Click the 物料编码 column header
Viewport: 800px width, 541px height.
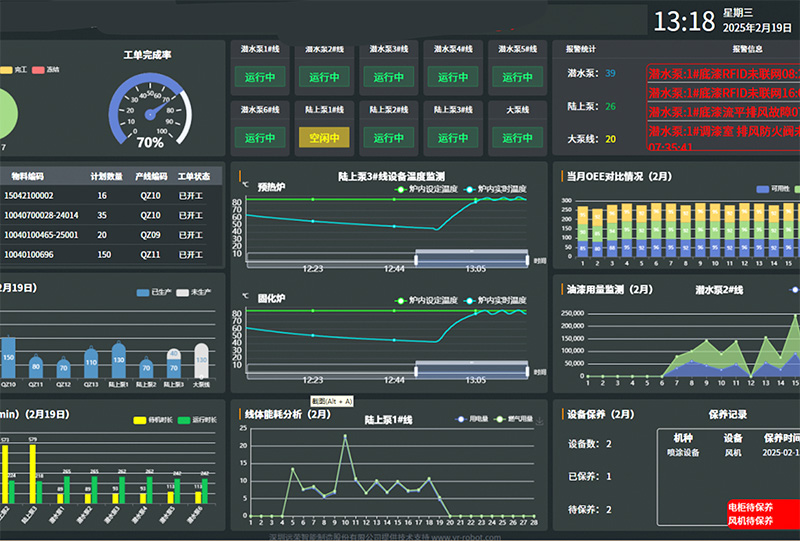pyautogui.click(x=28, y=176)
